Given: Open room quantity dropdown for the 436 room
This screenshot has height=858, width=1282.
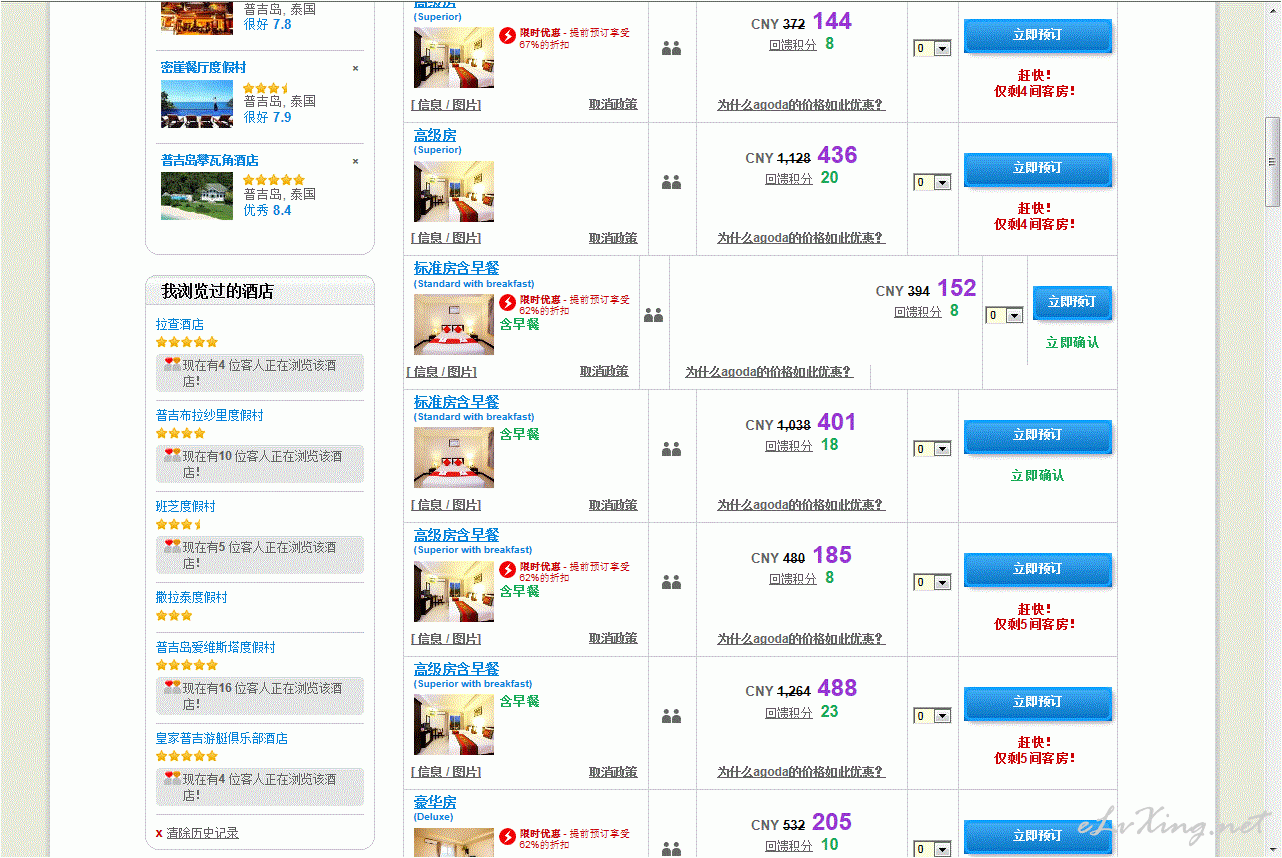Looking at the screenshot, I should pos(932,182).
